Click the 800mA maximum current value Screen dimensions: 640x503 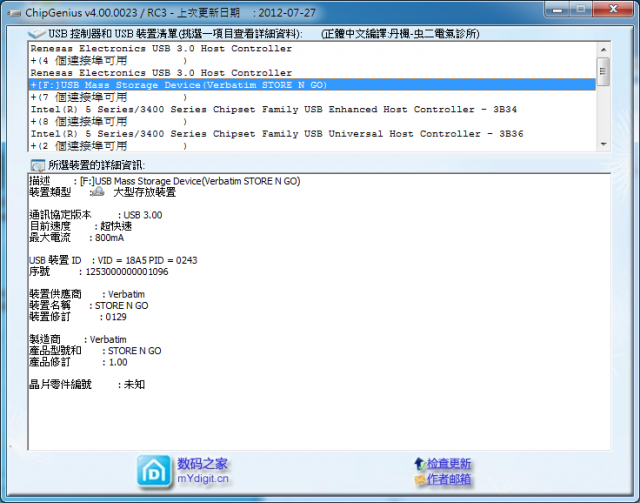109,238
